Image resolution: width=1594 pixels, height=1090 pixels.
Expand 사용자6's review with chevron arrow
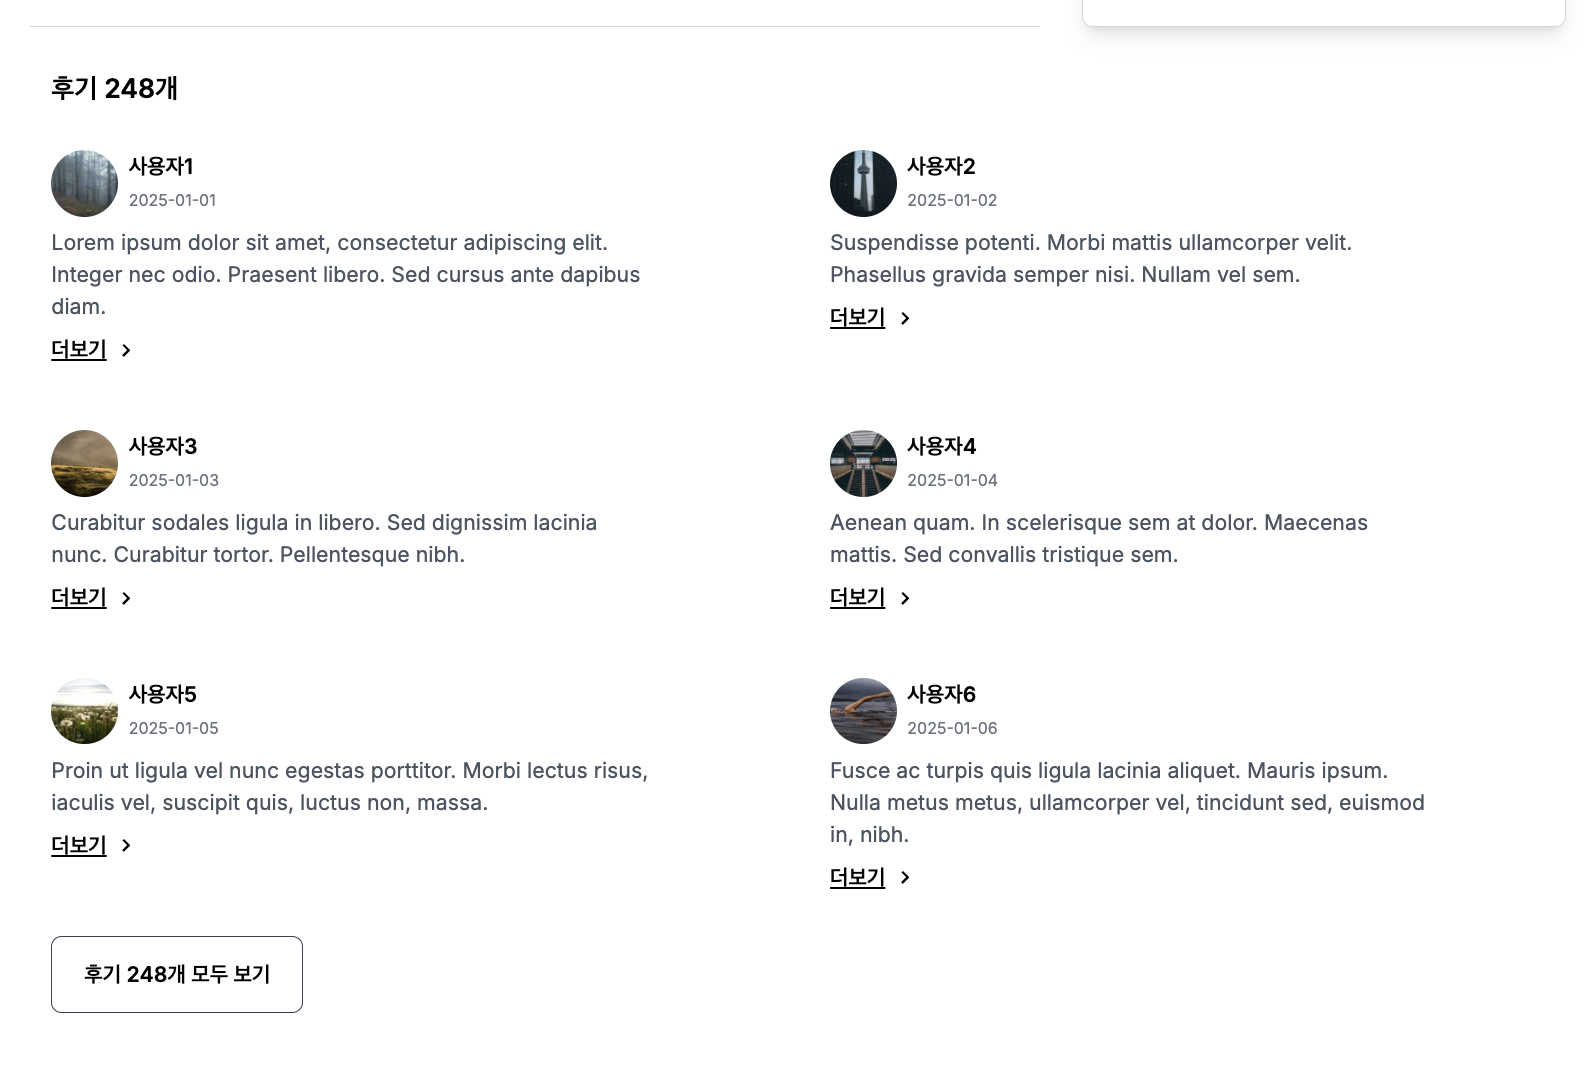[x=905, y=878]
